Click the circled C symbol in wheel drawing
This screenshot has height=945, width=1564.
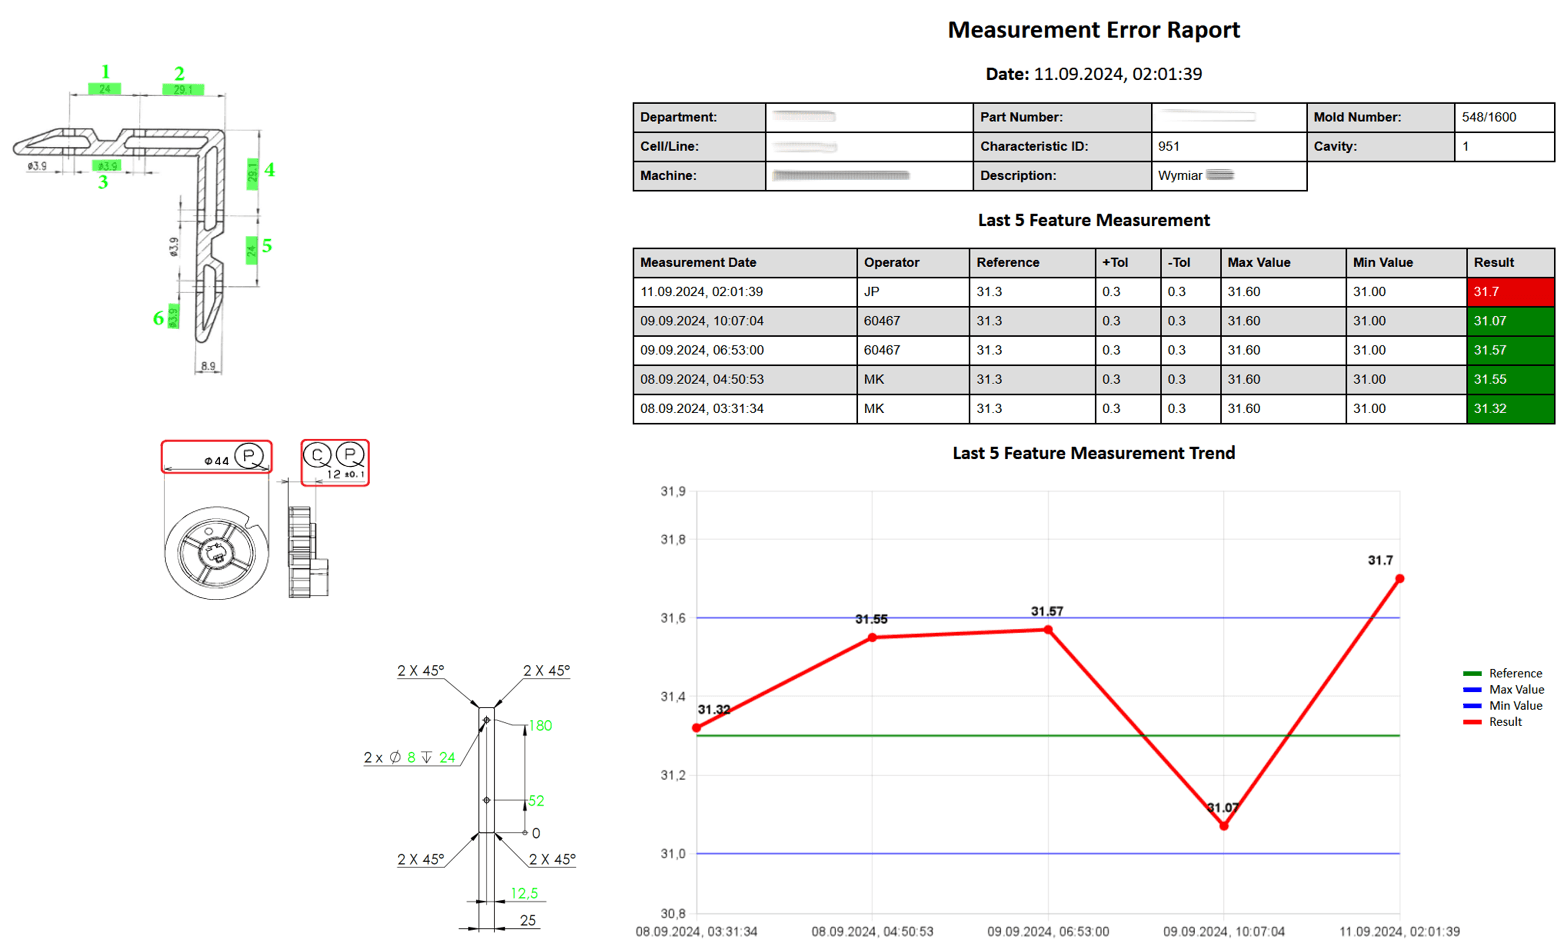point(317,455)
